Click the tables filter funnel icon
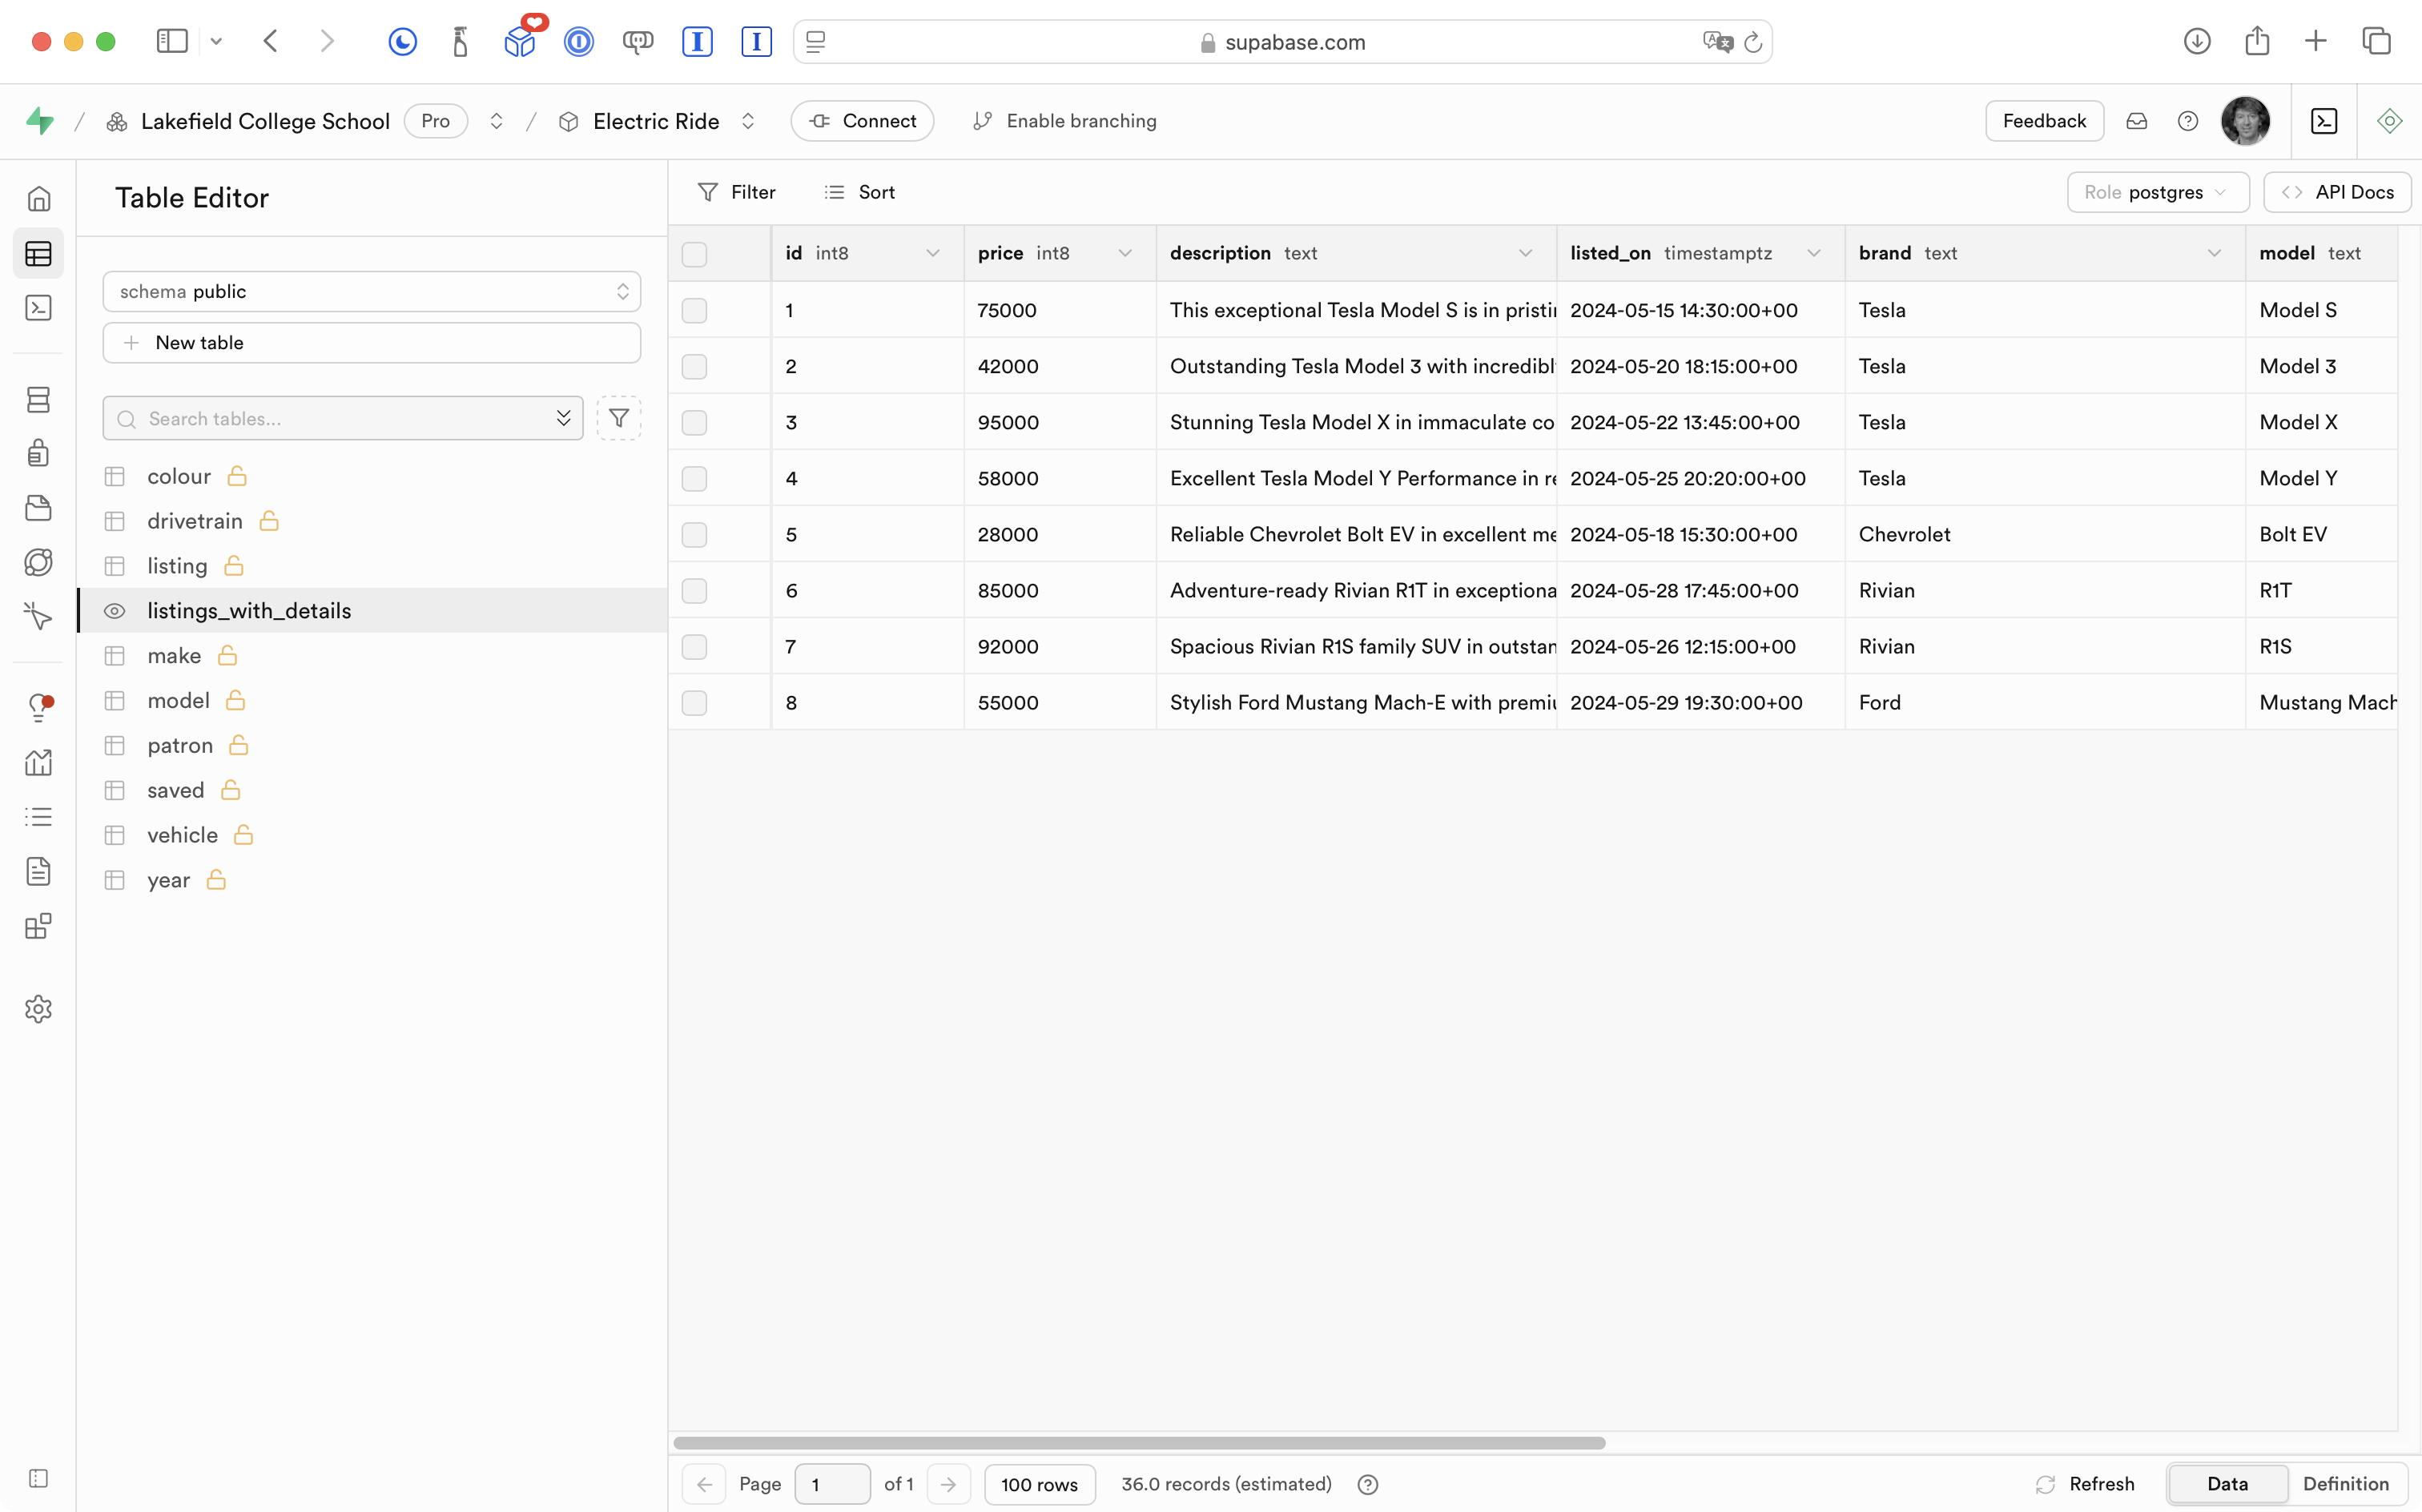Viewport: 2422px width, 1512px height. tap(618, 418)
